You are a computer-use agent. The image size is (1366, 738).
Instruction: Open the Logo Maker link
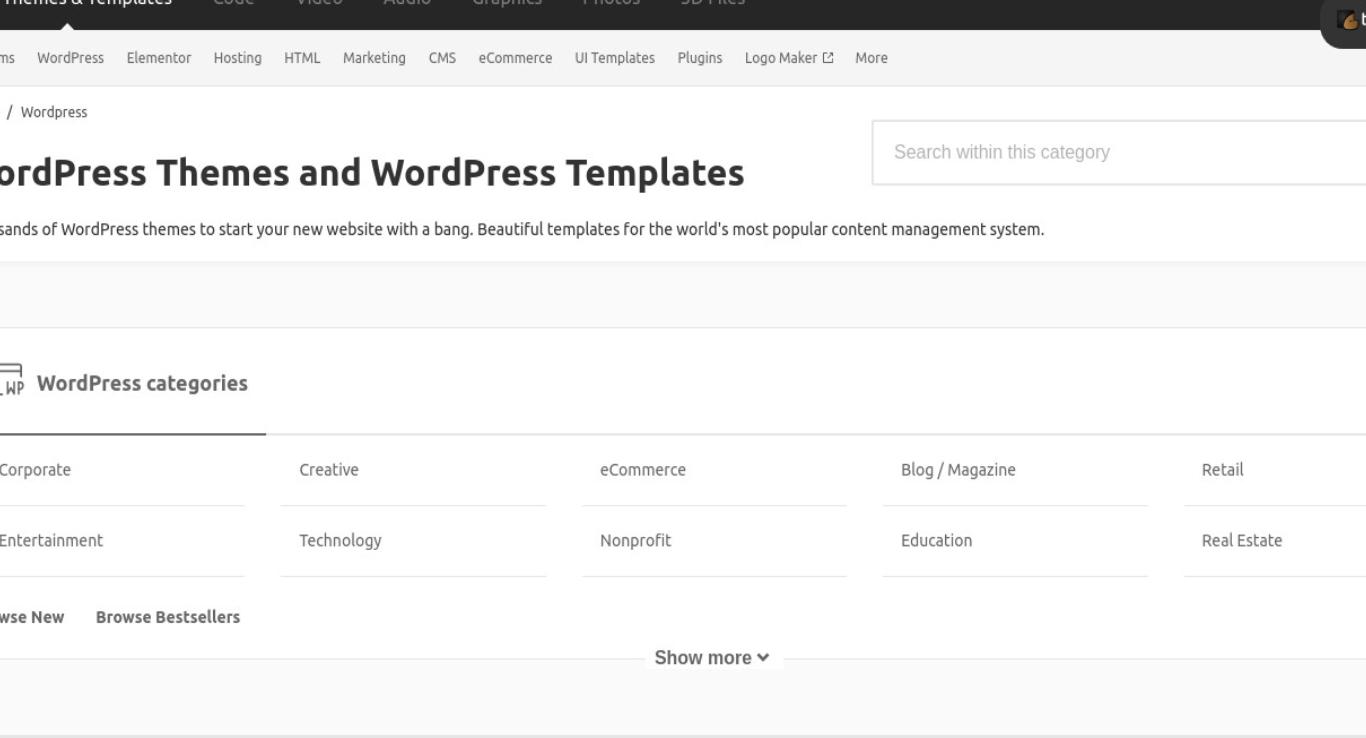pos(788,58)
